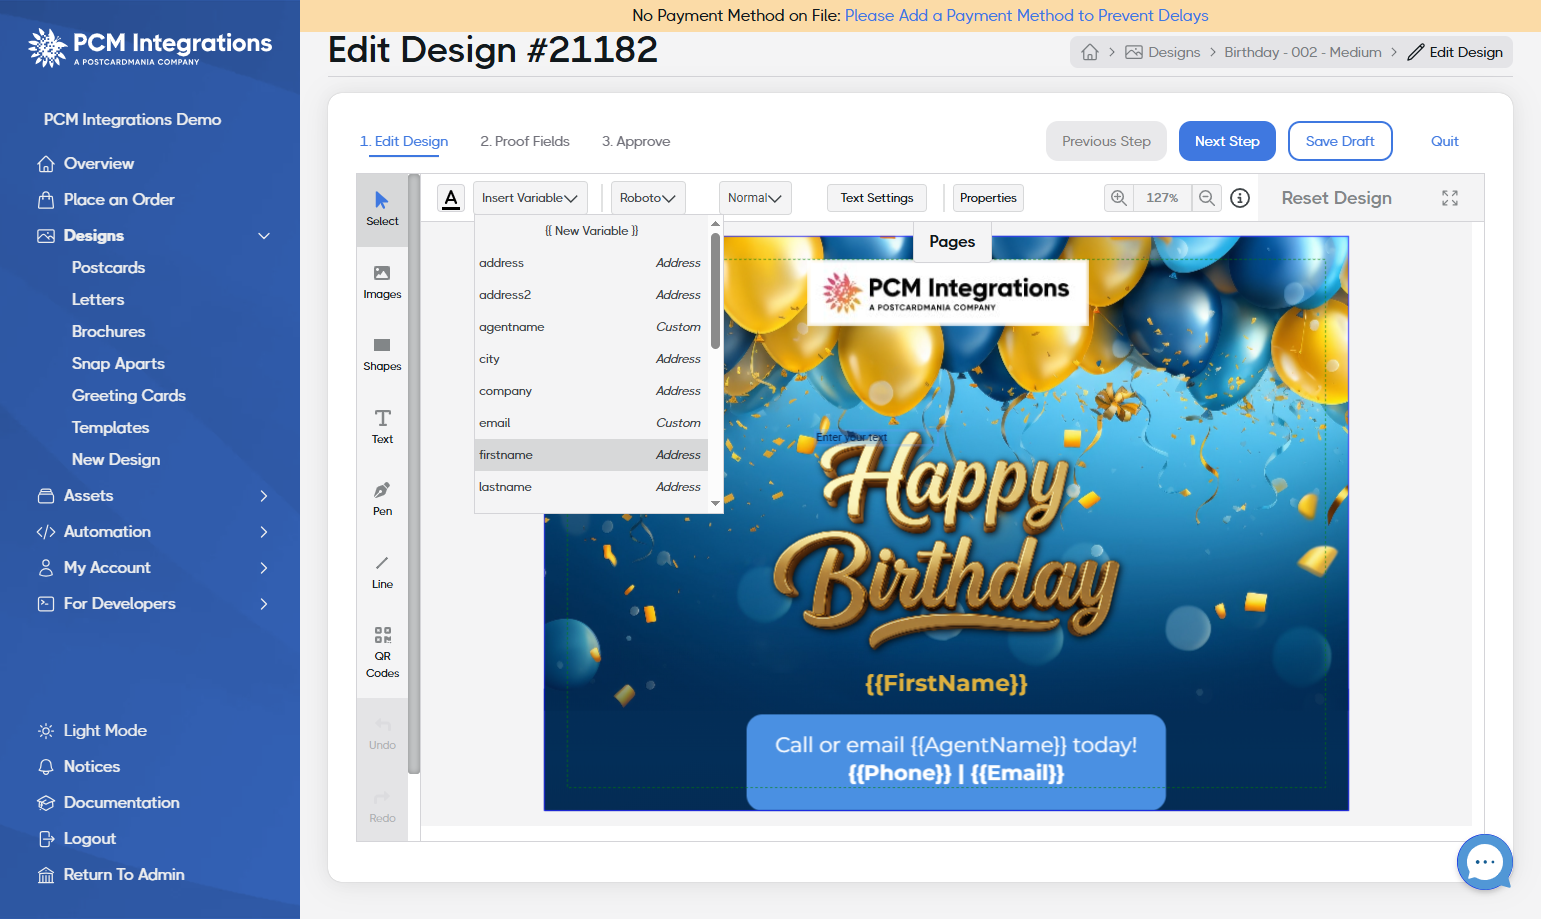Viewport: 1541px width, 919px height.
Task: Click the 127% zoom value field
Action: click(x=1162, y=198)
